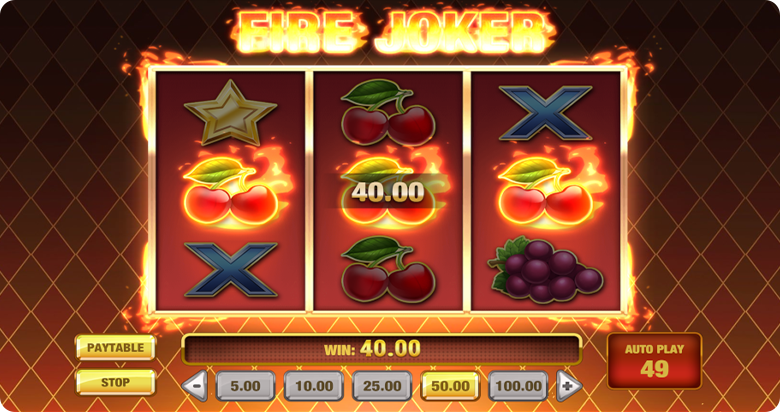Stop the reels with the Stop button
780x412 pixels.
click(x=115, y=382)
